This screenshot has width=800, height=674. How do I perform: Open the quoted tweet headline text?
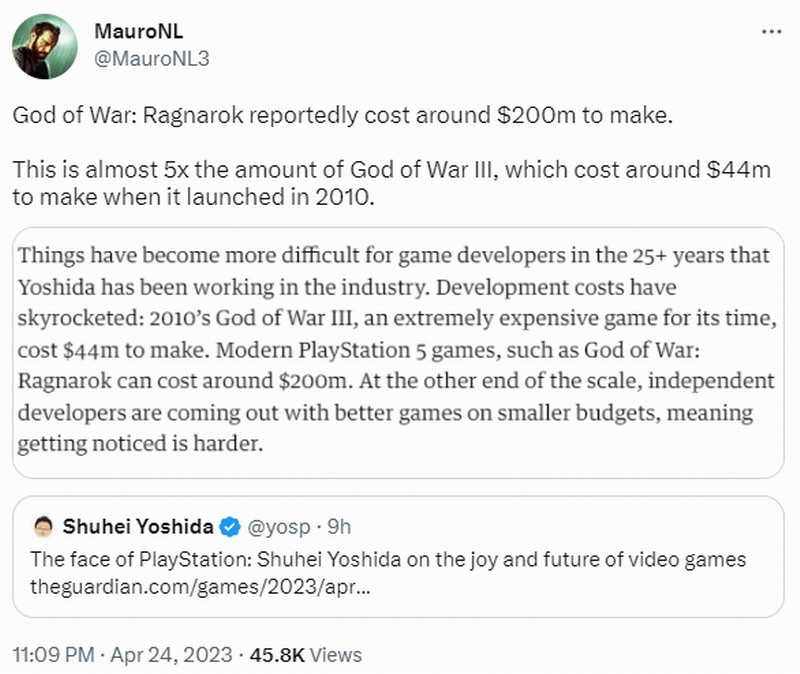click(388, 560)
